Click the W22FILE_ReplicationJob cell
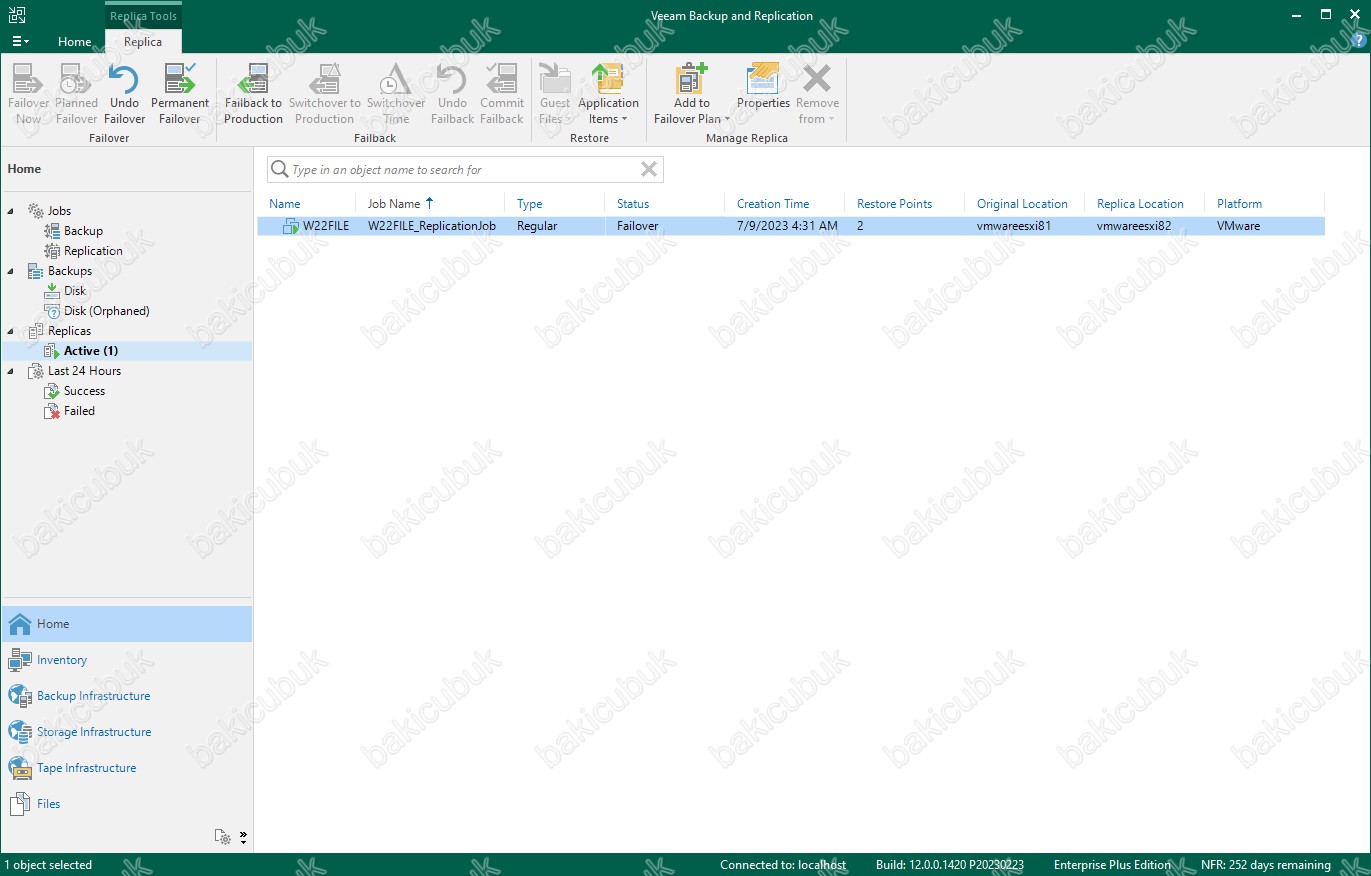The height and width of the screenshot is (876, 1371). pos(432,226)
